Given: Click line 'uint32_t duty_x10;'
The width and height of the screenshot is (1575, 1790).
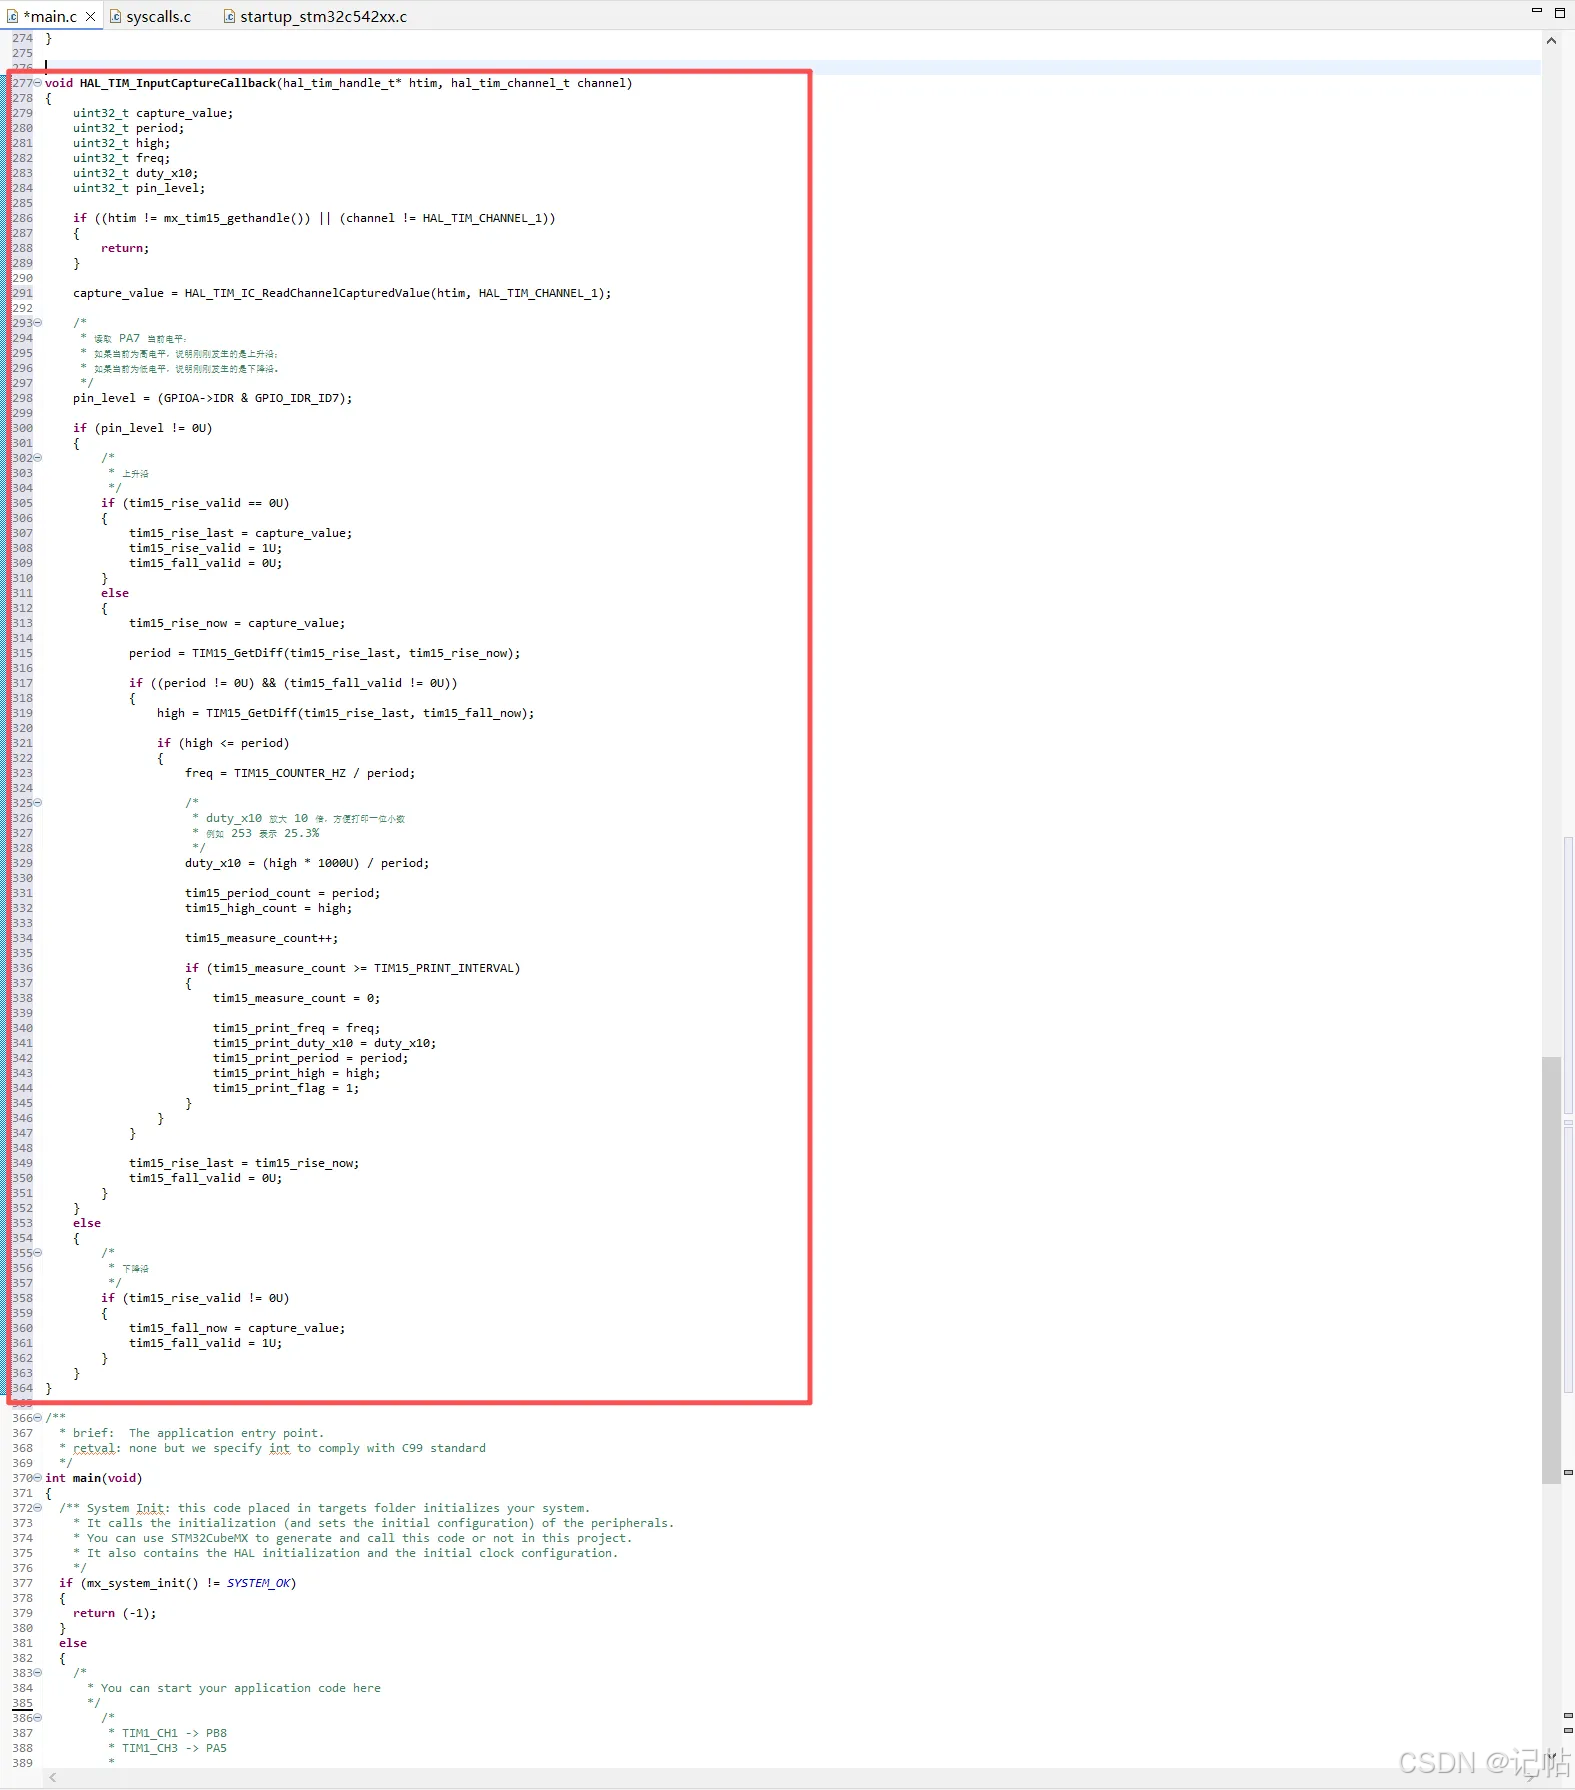Looking at the screenshot, I should [x=135, y=173].
